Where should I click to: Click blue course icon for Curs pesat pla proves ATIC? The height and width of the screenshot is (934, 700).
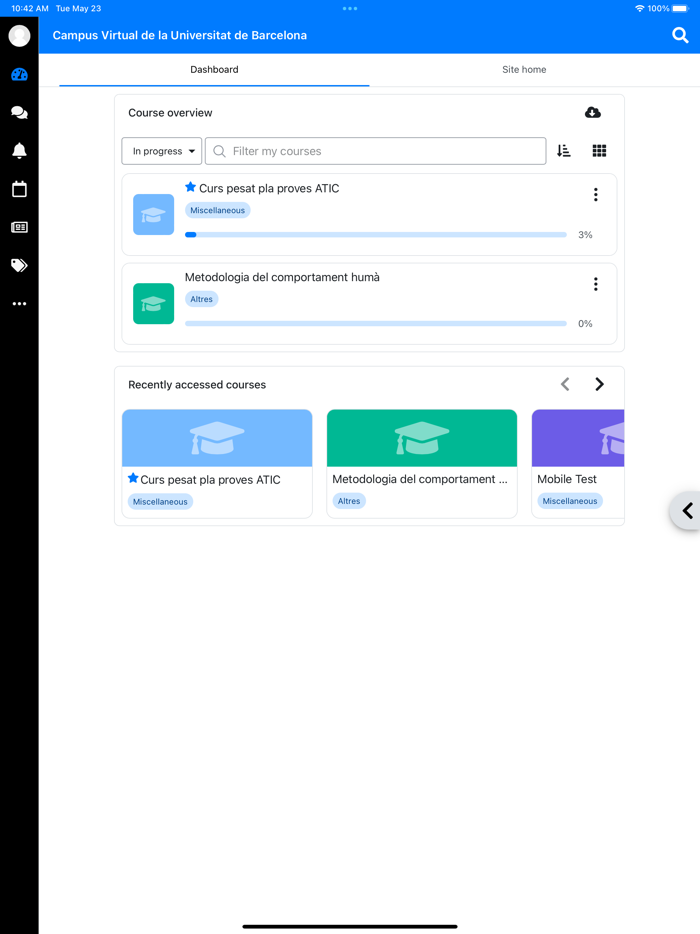click(x=154, y=214)
